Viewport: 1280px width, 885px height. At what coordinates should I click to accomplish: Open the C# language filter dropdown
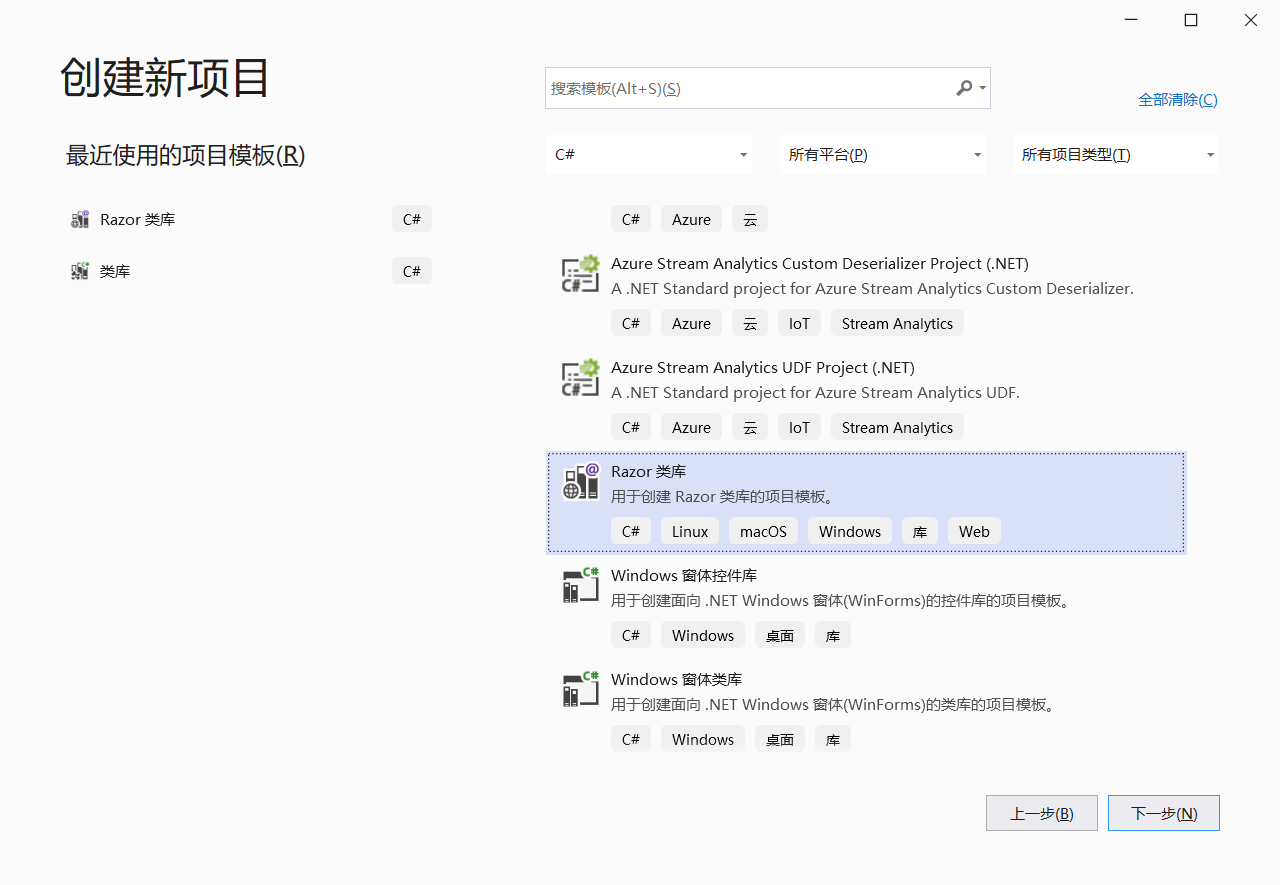[x=648, y=155]
